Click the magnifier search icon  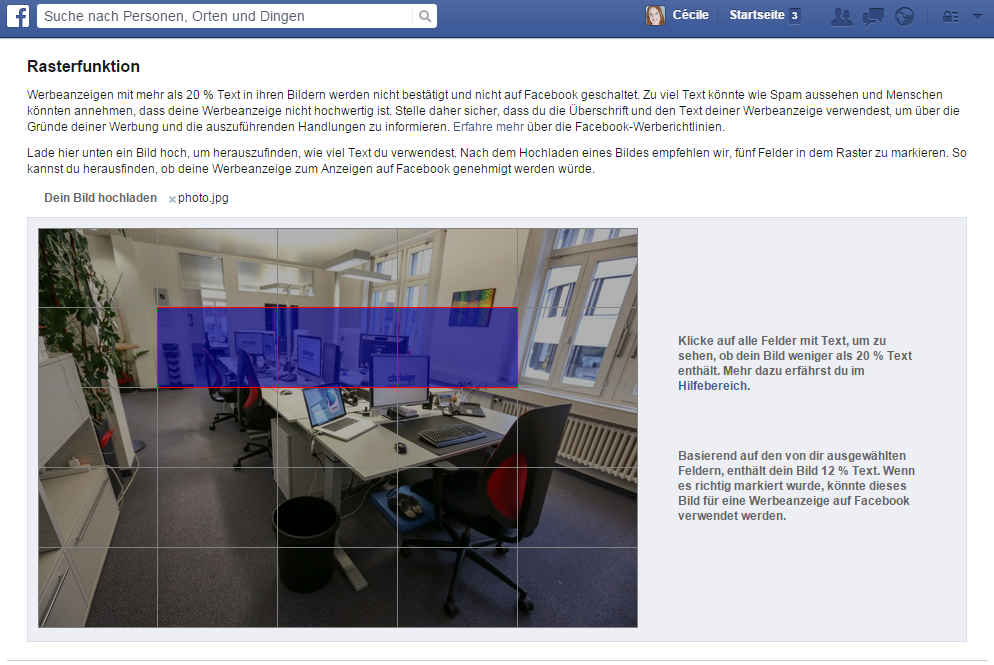(425, 16)
